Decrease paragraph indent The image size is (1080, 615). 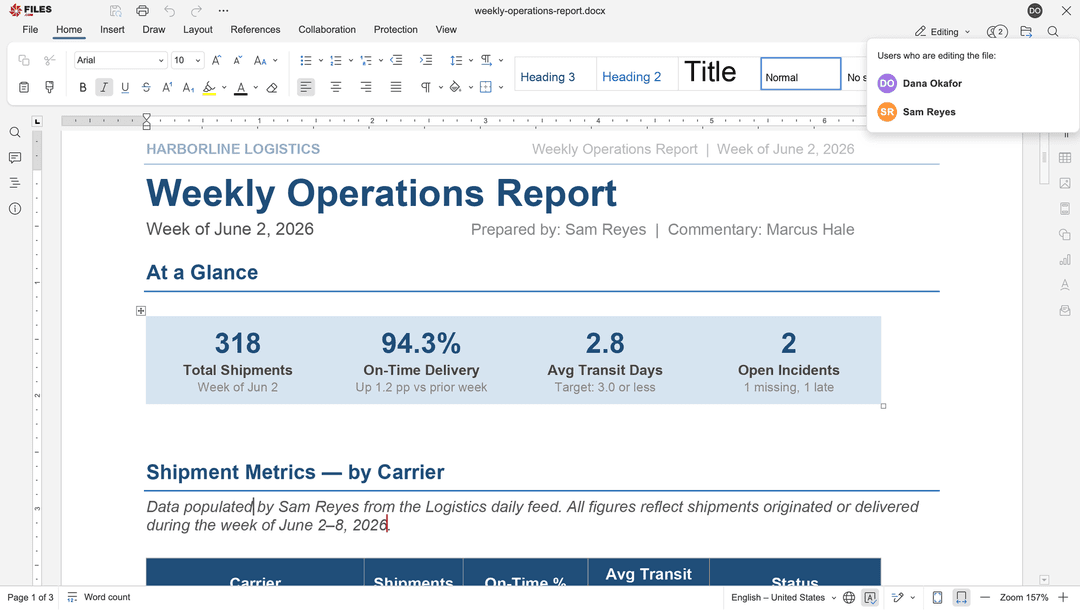(x=396, y=61)
